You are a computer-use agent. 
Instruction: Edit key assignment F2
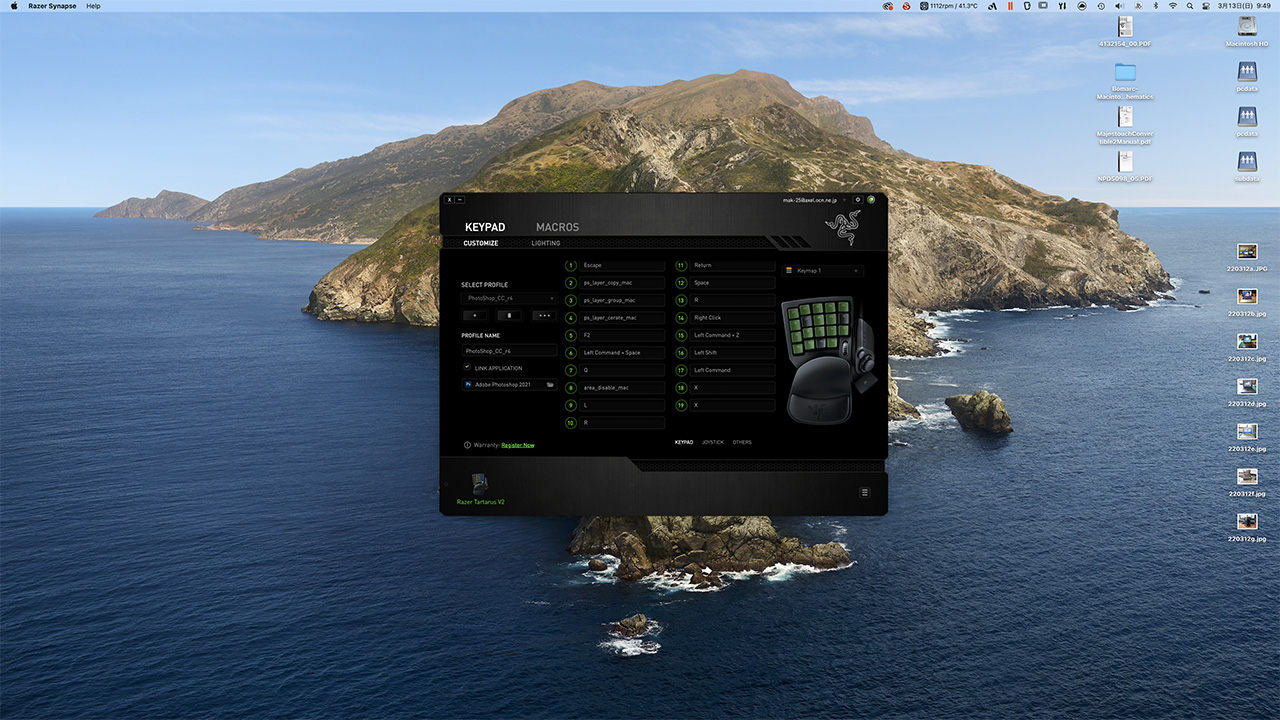pos(622,335)
